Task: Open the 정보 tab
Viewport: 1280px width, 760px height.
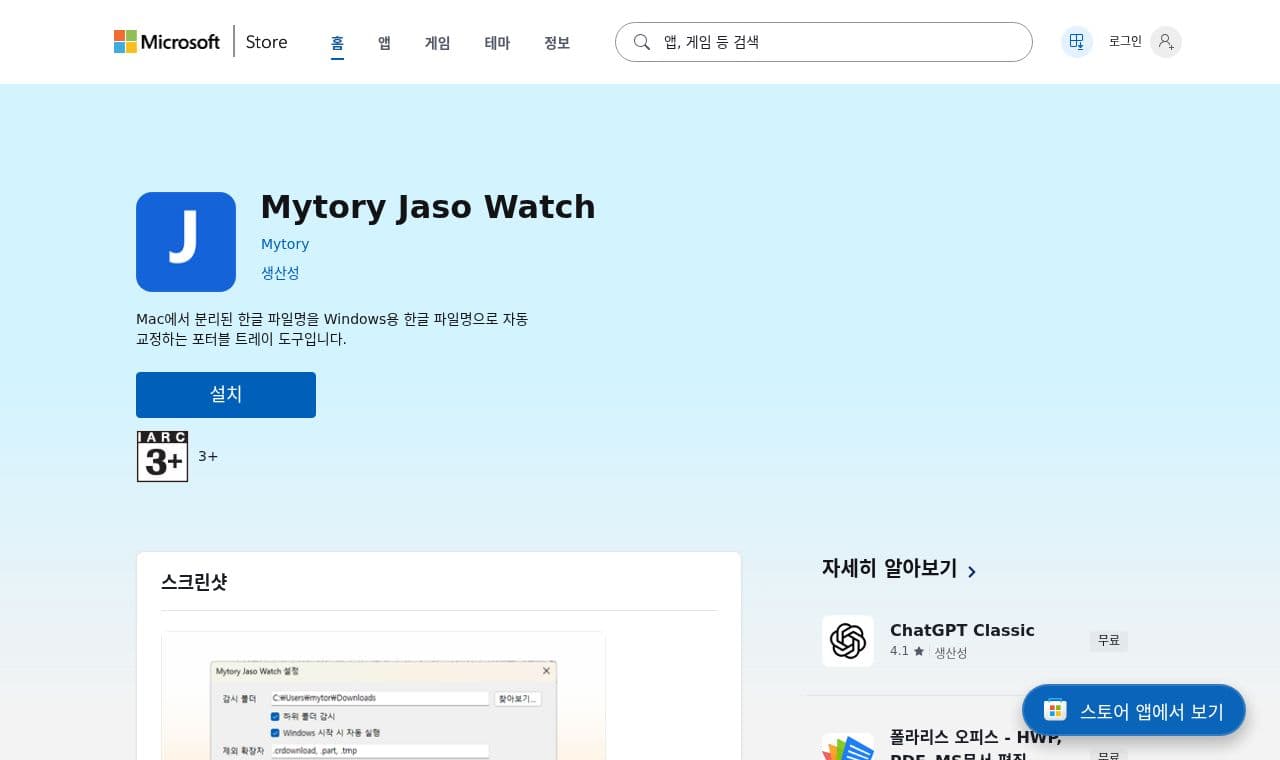Action: coord(557,43)
